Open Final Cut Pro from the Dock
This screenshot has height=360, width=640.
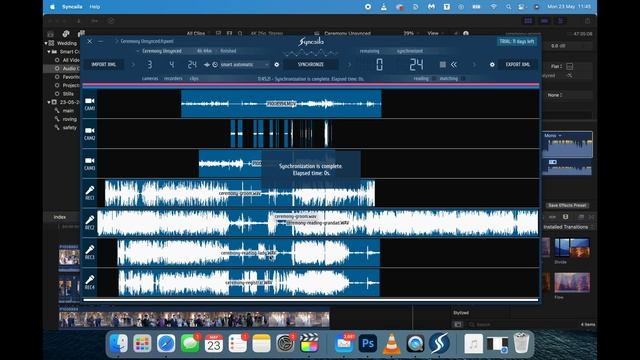[x=309, y=343]
